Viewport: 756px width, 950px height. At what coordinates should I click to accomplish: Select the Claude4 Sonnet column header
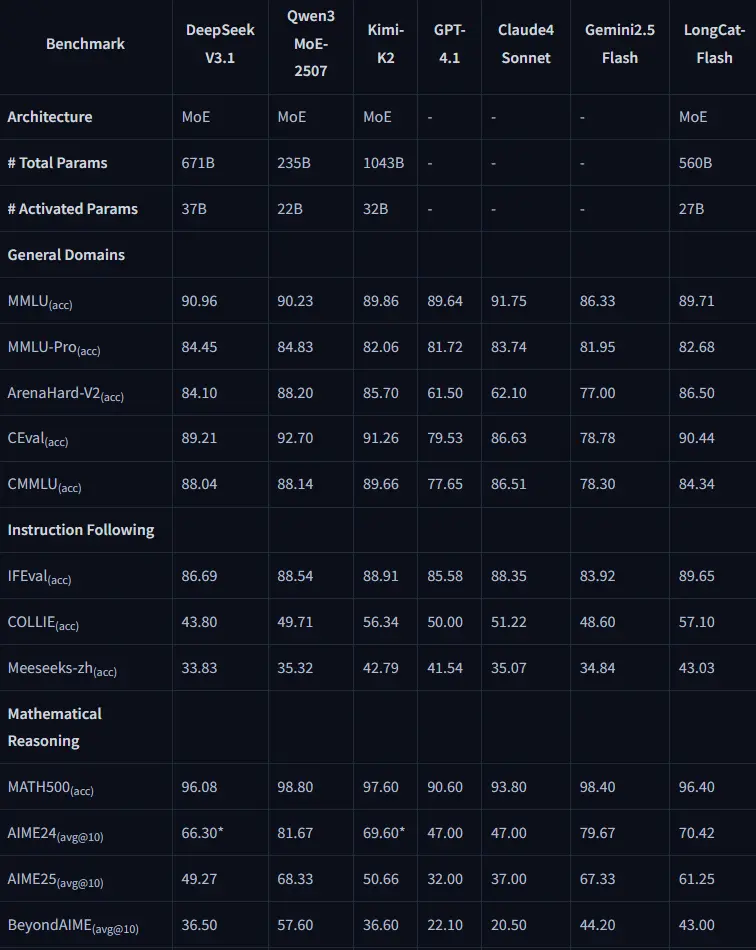(x=525, y=44)
